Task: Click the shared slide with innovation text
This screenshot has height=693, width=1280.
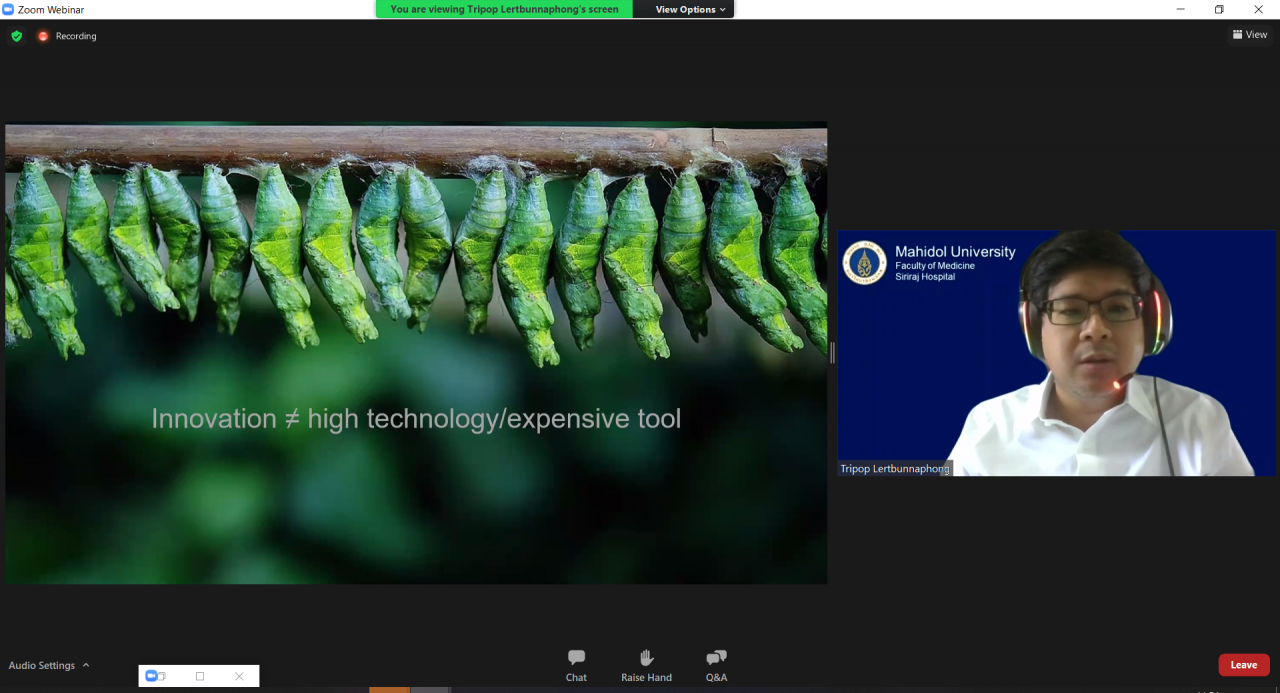Action: coord(416,418)
